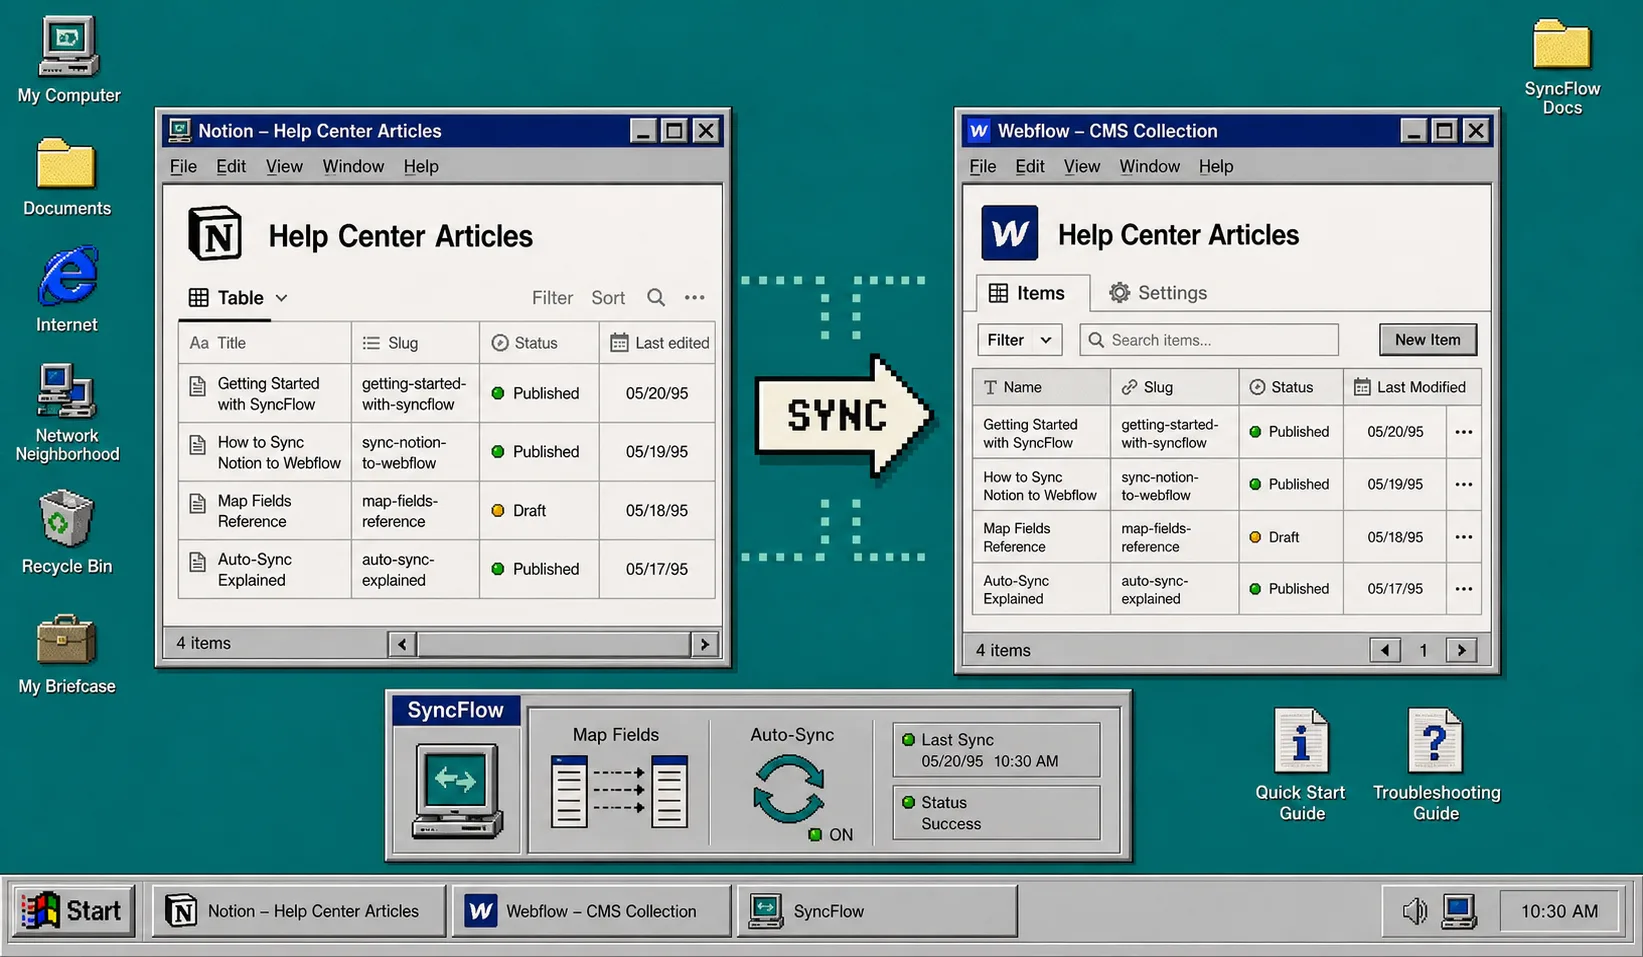
Task: Click the Auto-Sync circular arrows icon
Action: (789, 789)
